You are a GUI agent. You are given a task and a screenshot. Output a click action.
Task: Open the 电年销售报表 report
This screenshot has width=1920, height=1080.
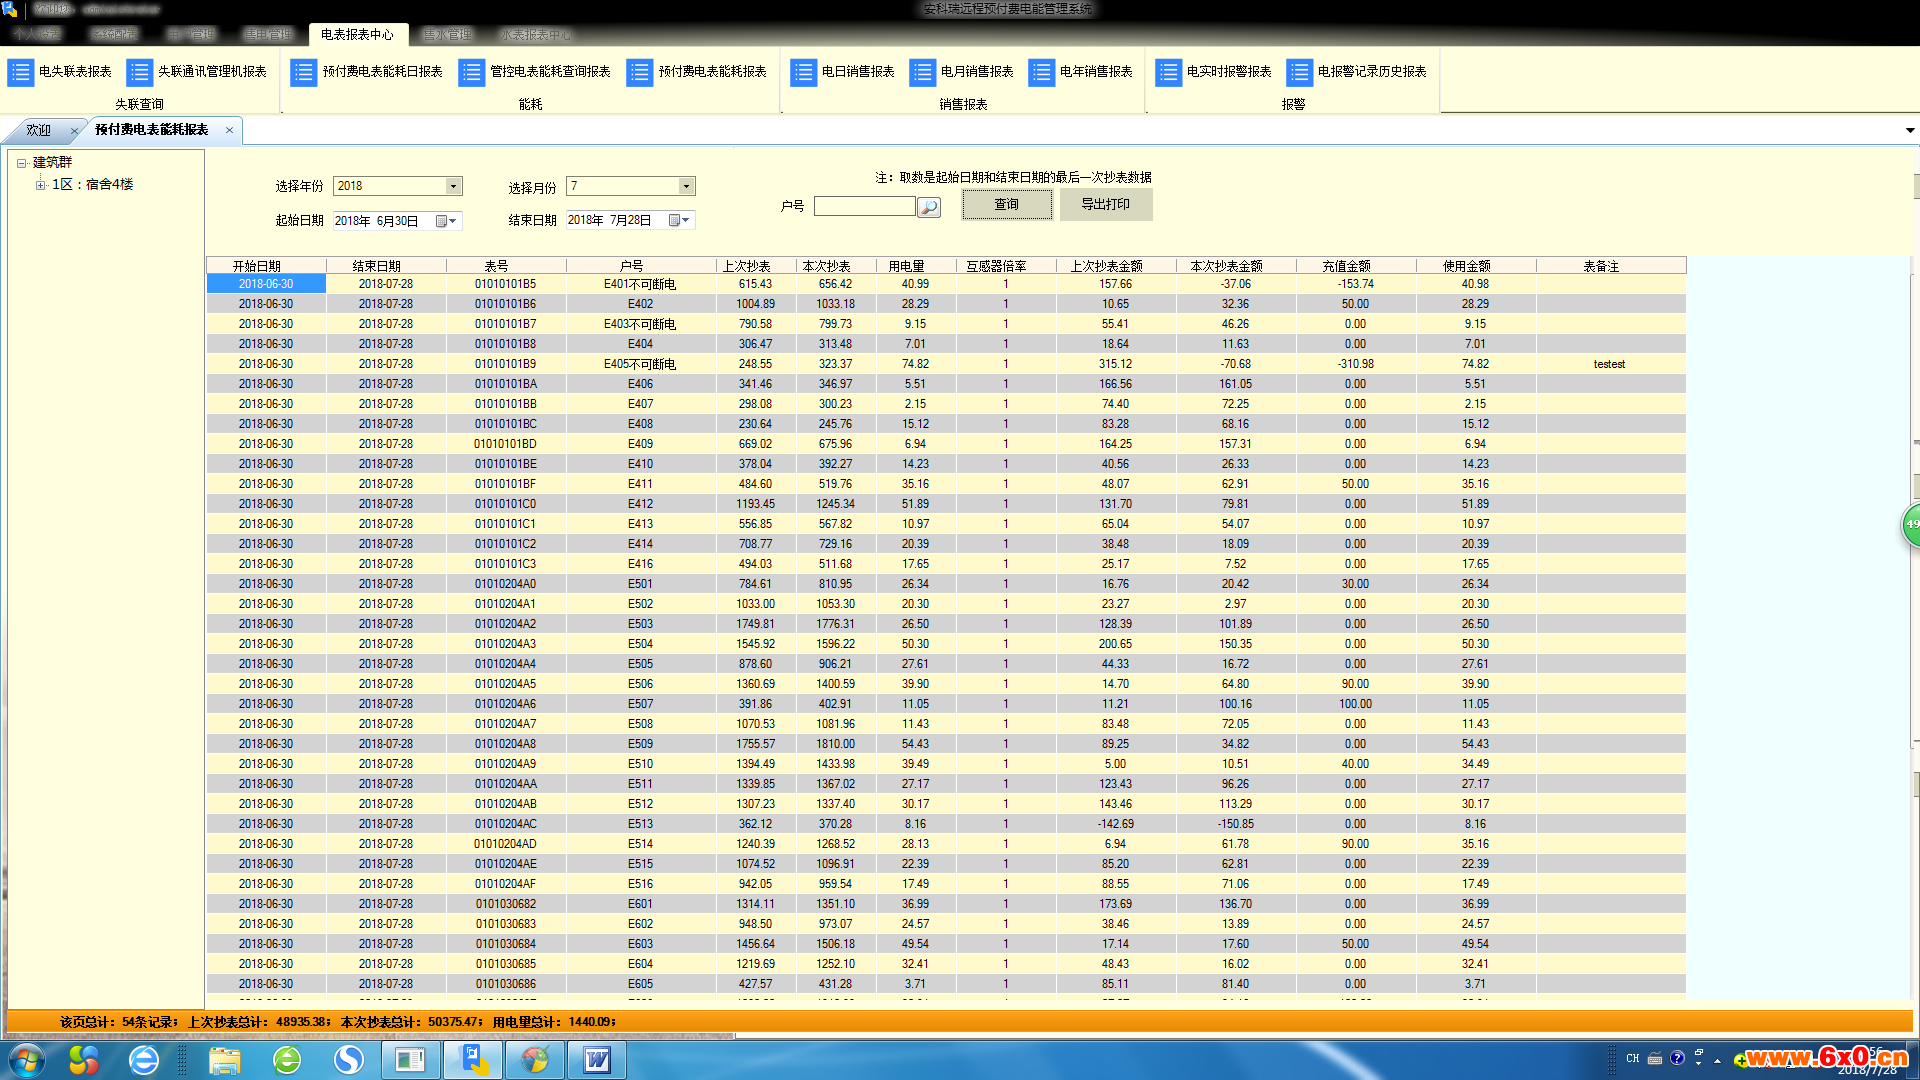(x=1081, y=72)
